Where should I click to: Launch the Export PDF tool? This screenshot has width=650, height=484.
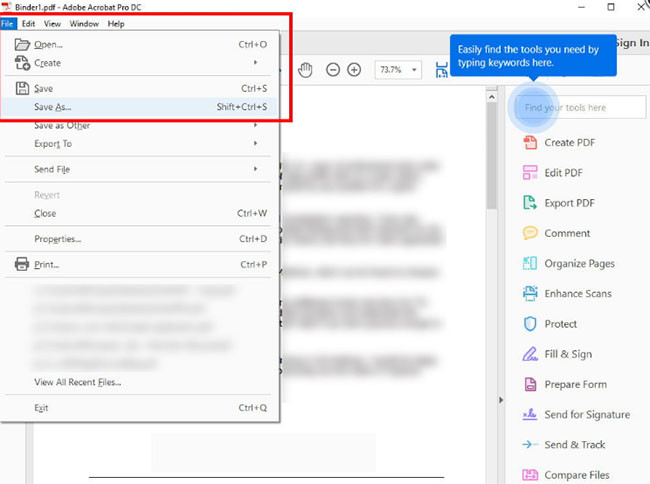tap(568, 203)
